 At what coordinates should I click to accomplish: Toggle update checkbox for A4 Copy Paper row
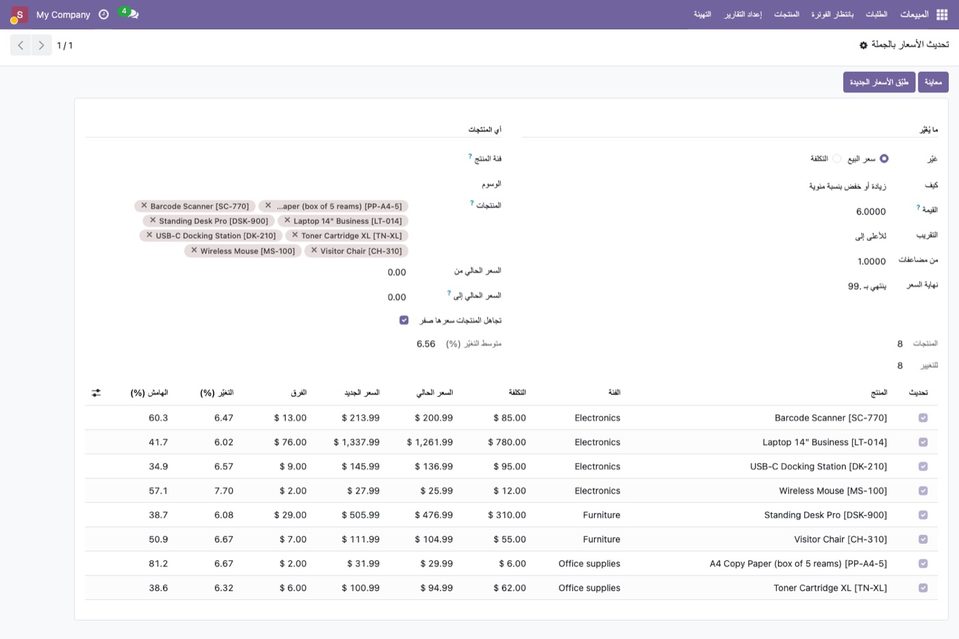(923, 564)
